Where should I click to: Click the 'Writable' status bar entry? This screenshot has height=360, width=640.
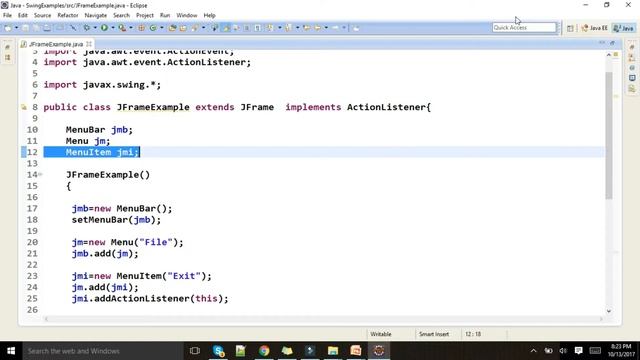pyautogui.click(x=381, y=334)
